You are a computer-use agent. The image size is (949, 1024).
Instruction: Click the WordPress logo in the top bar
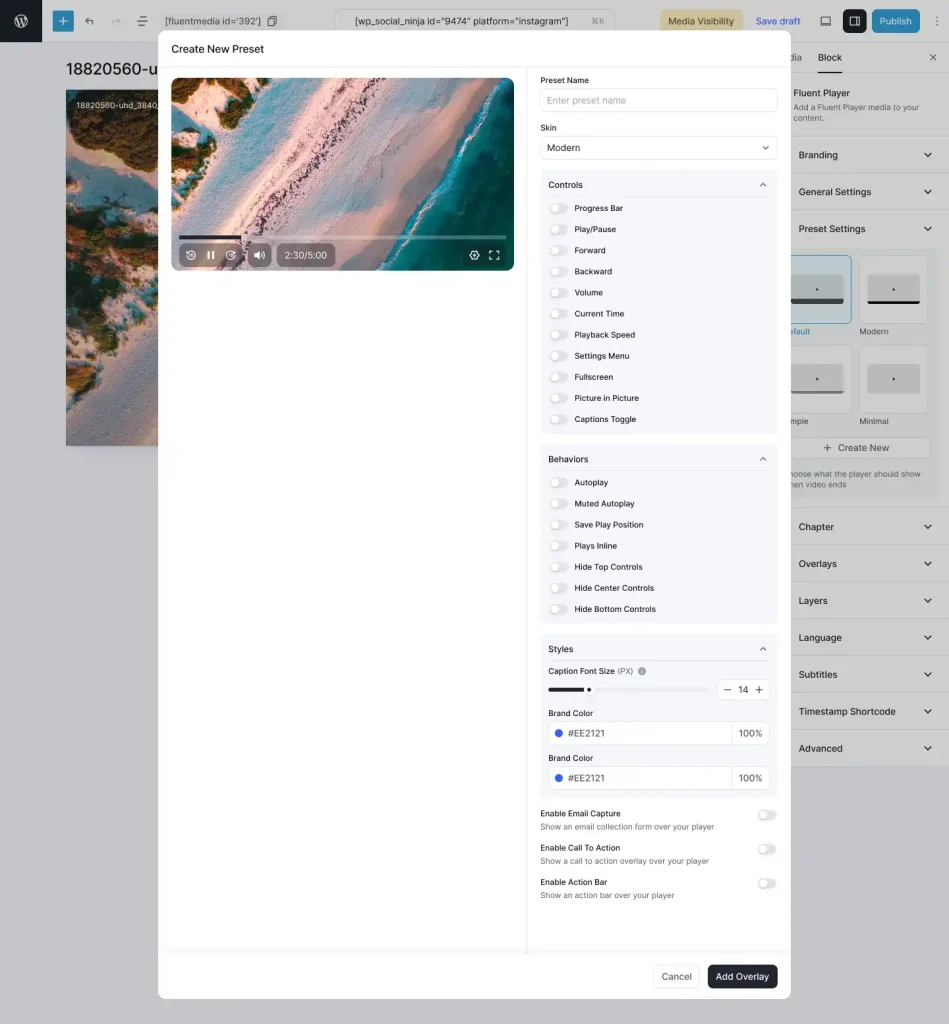20,20
